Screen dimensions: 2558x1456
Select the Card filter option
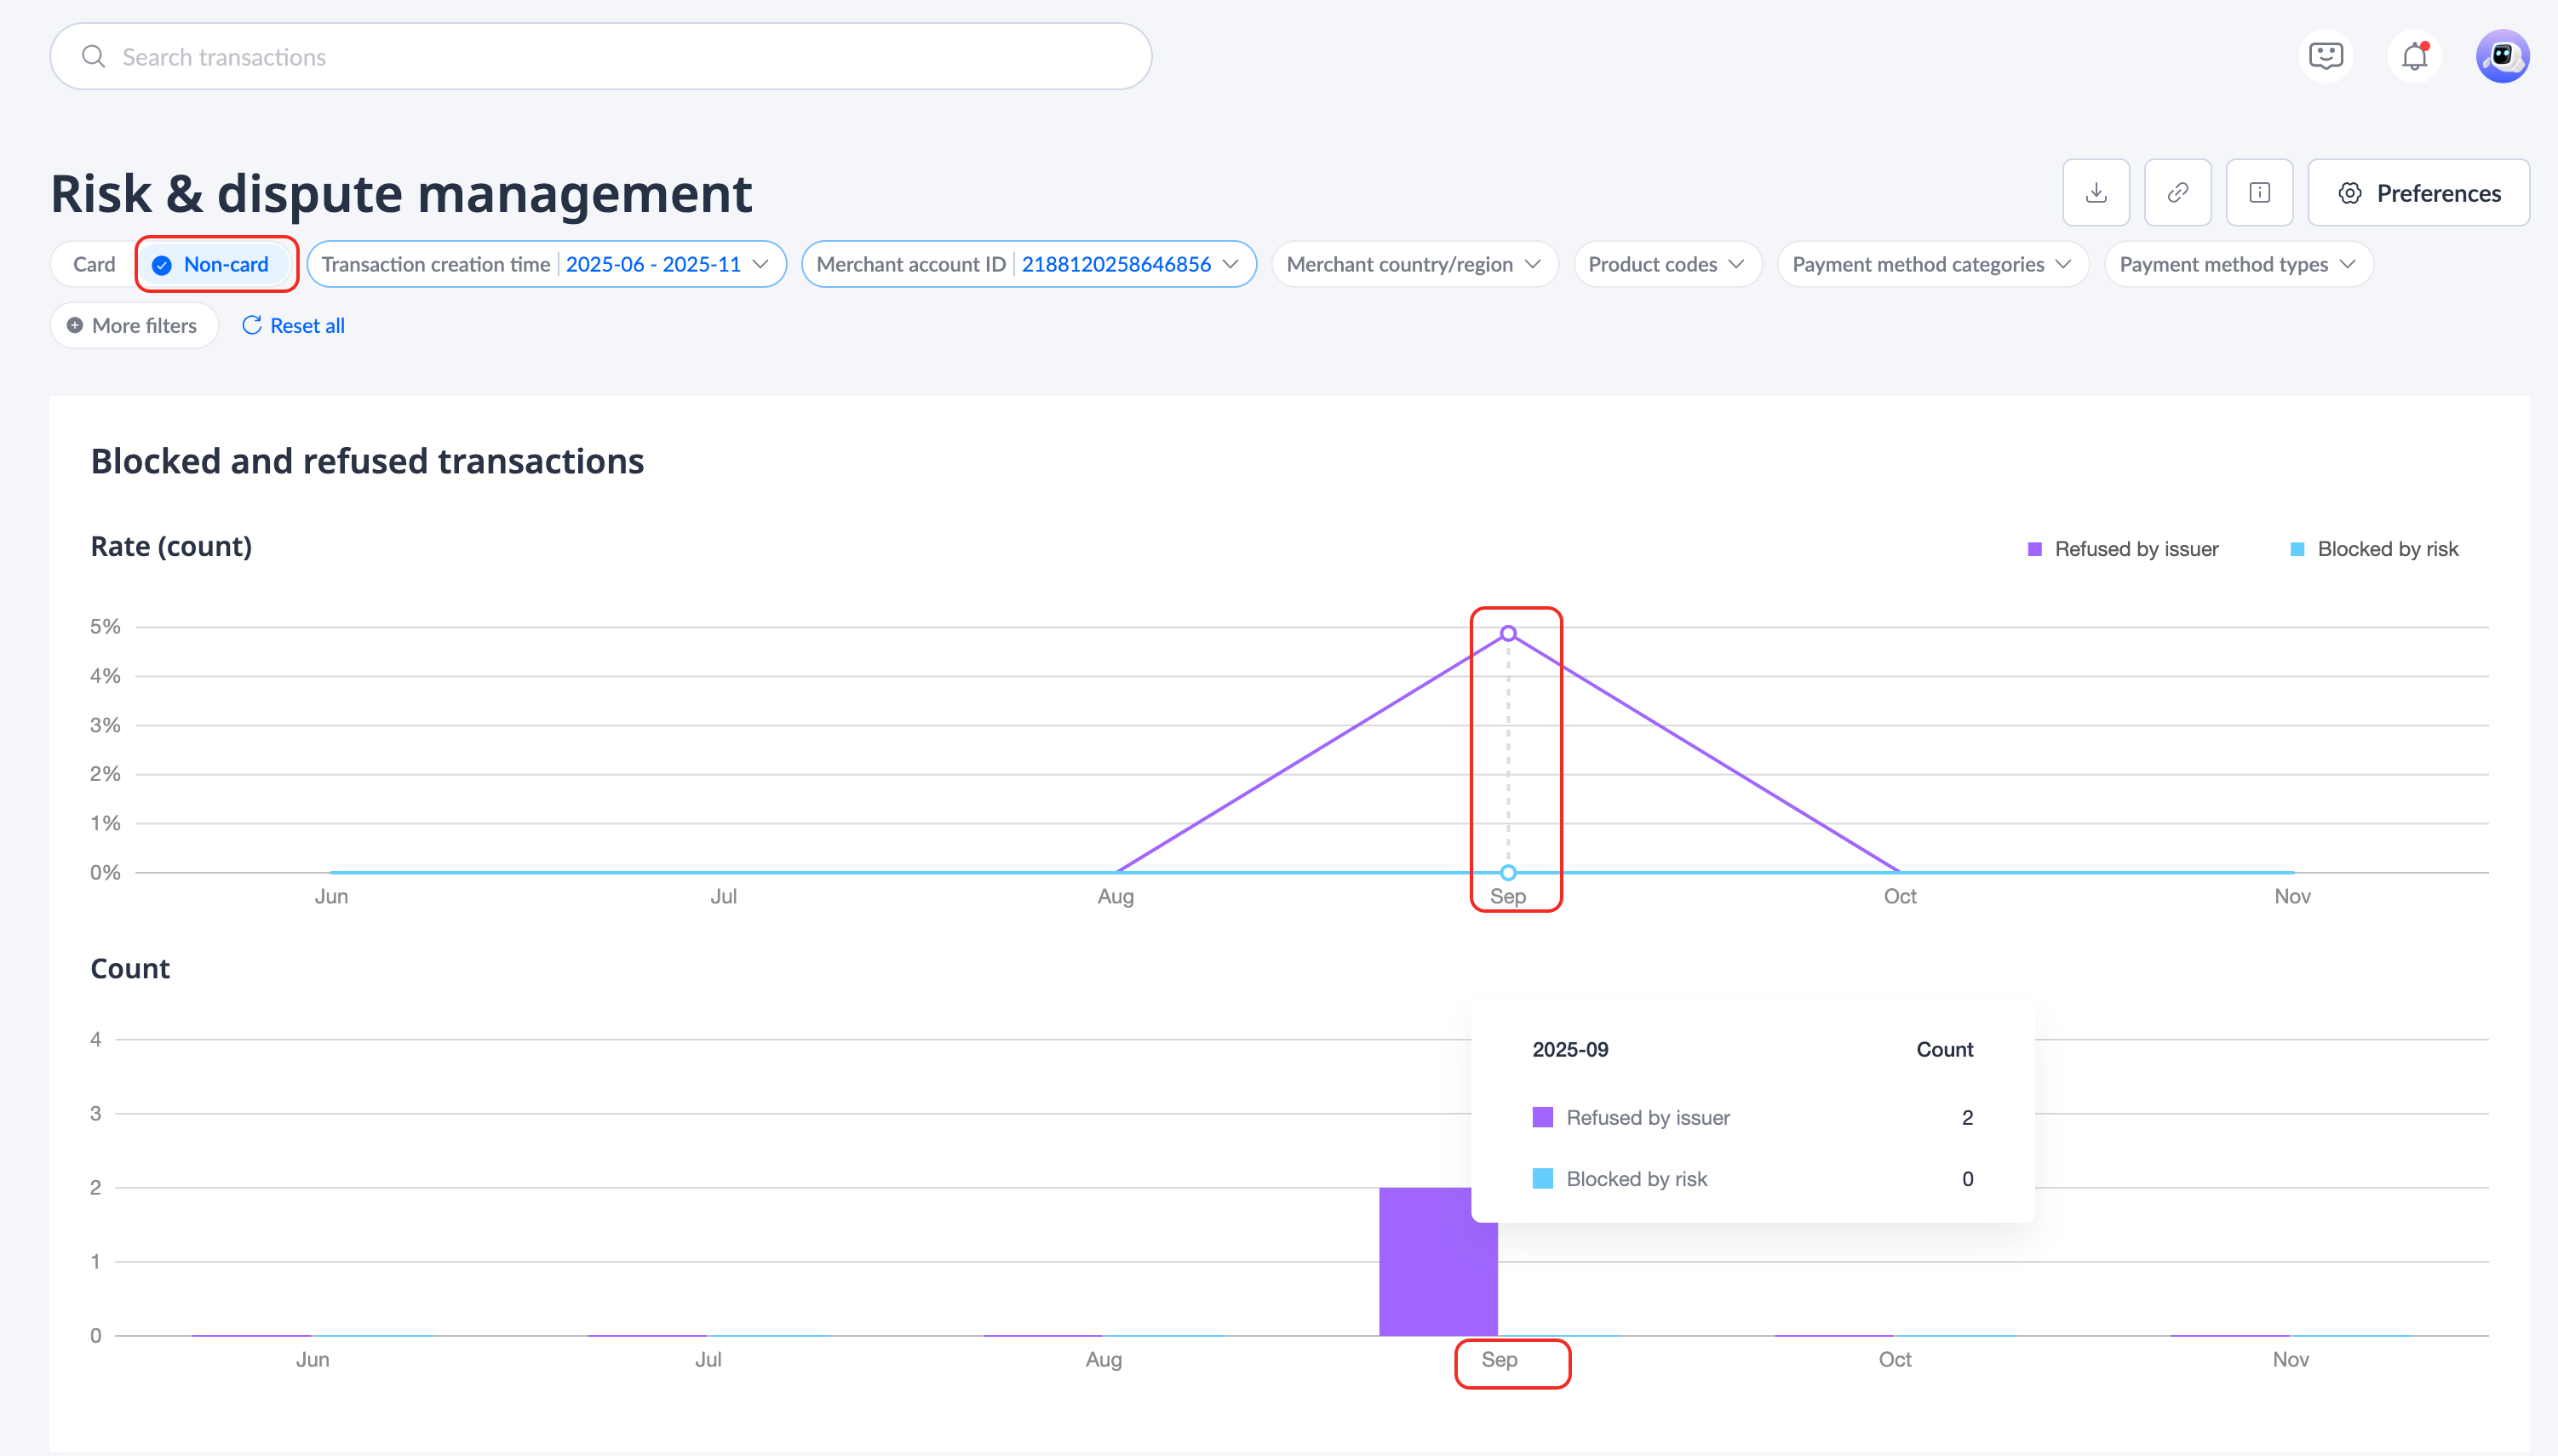(94, 265)
